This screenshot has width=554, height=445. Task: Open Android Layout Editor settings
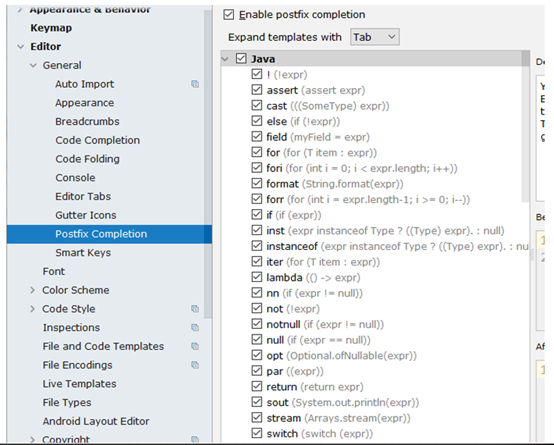coord(96,421)
